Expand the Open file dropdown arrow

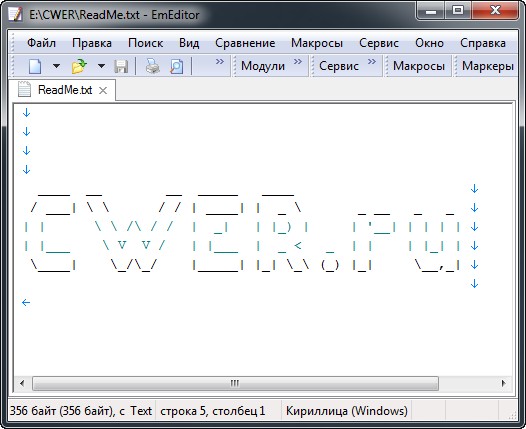tap(101, 66)
